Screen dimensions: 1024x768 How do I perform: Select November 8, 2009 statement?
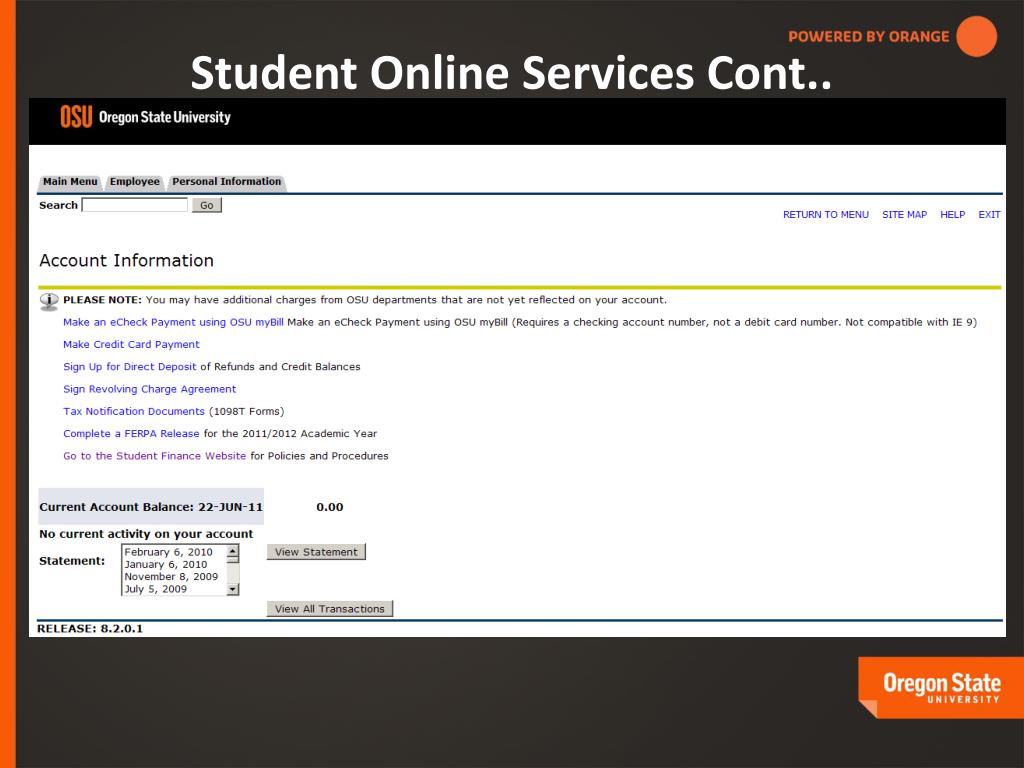click(171, 577)
